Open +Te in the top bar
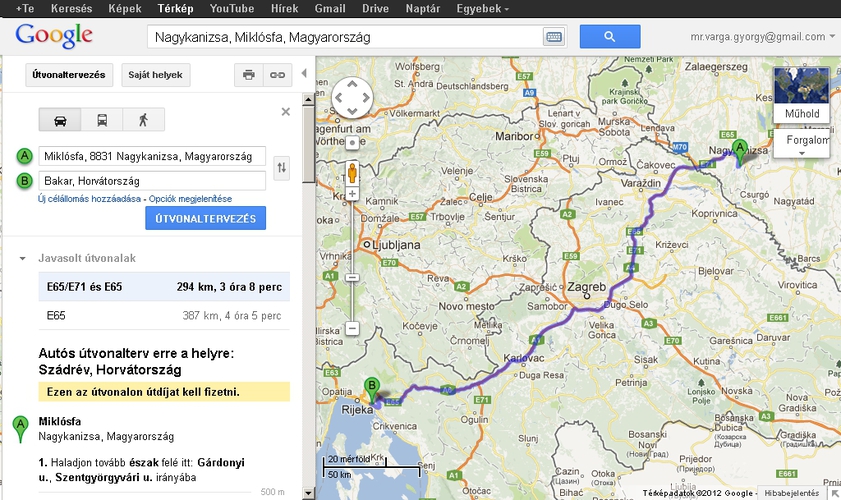 [x=25, y=9]
